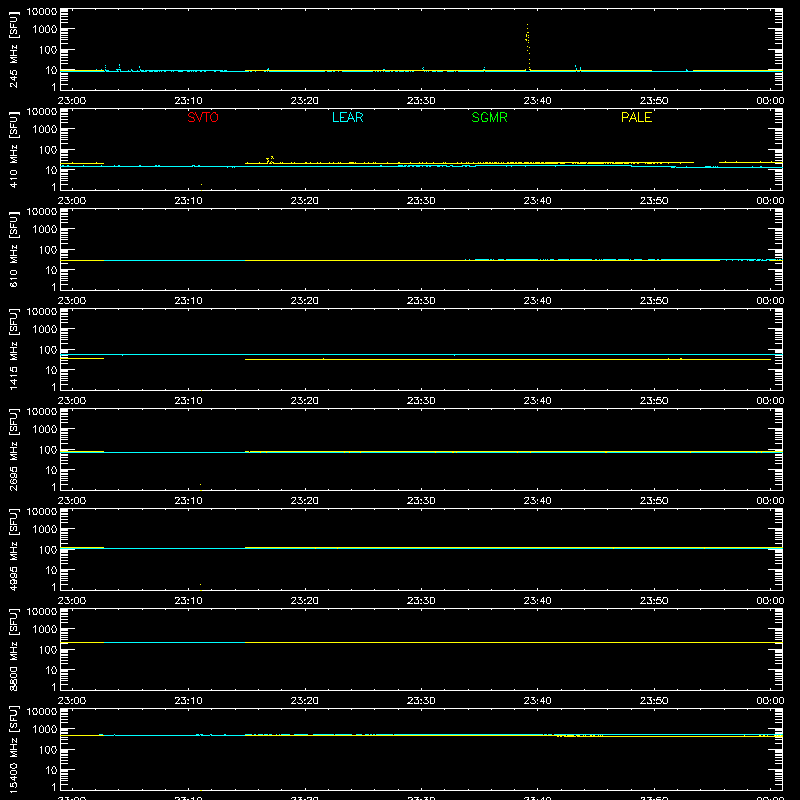The image size is (800, 800).
Task: Click 00:00 time label under 245 MHz plot
Action: (x=770, y=101)
